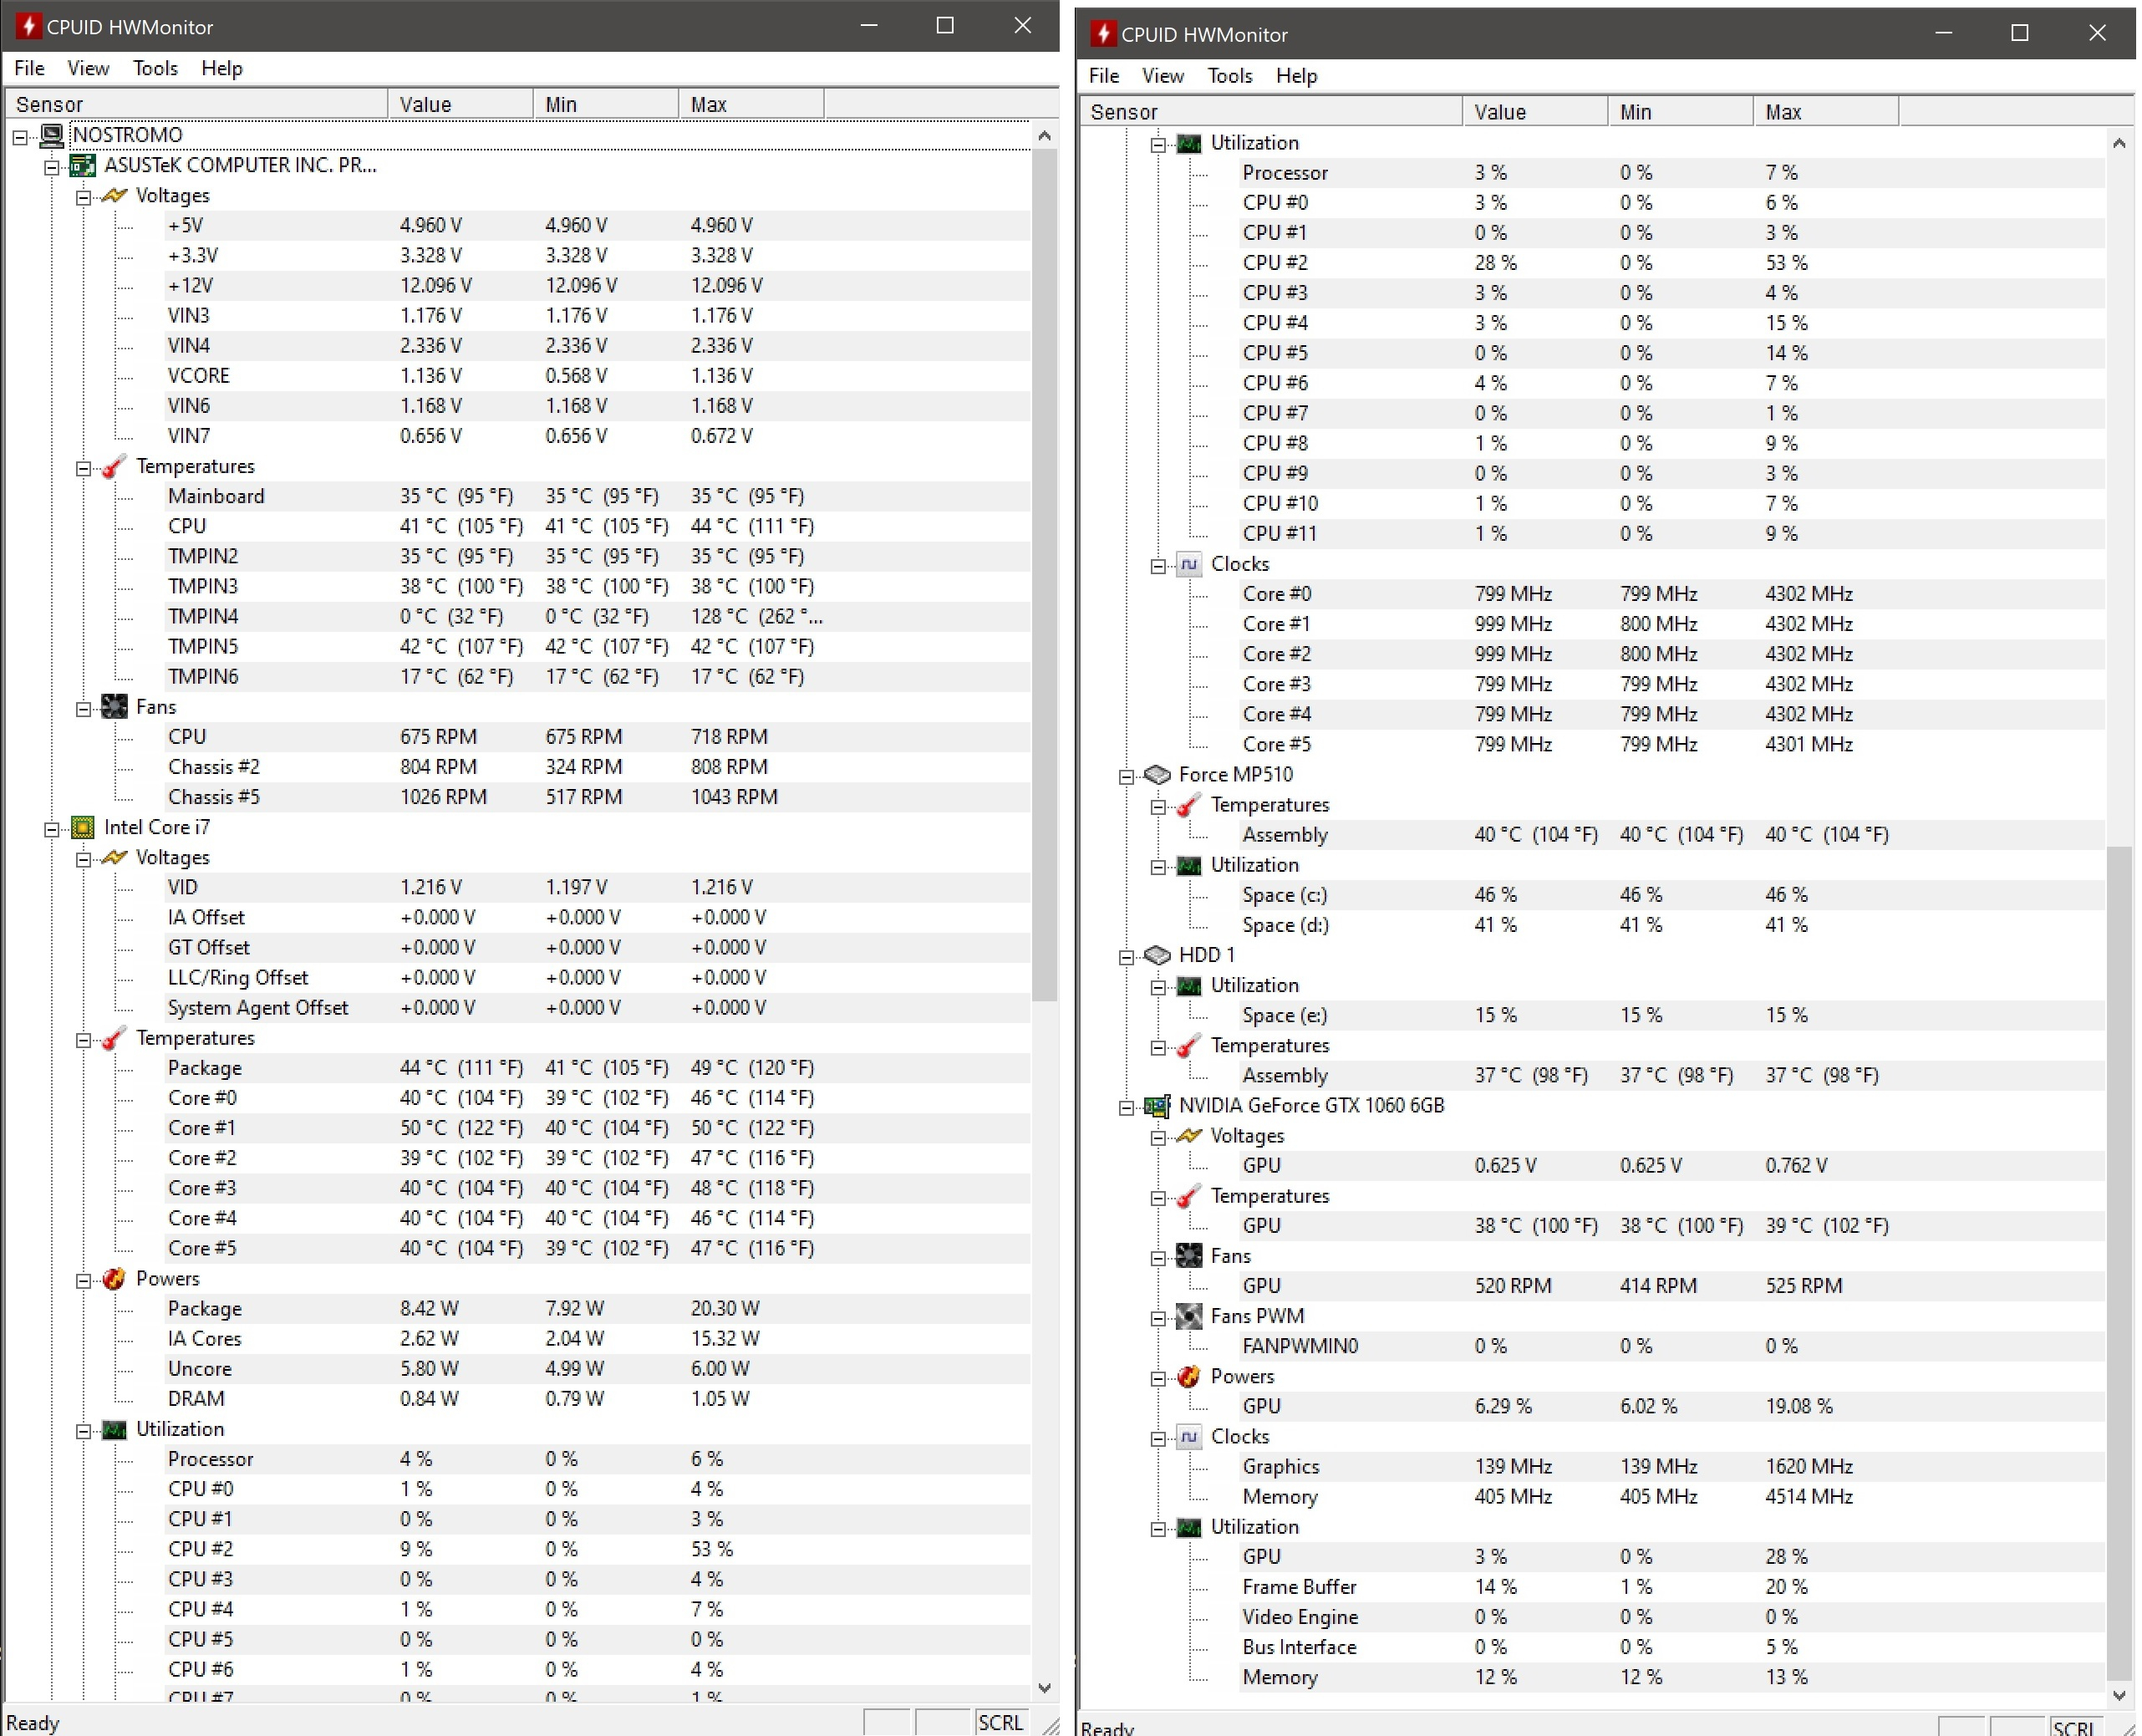
Task: Click the Force MP510 drive icon
Action: tap(1157, 775)
